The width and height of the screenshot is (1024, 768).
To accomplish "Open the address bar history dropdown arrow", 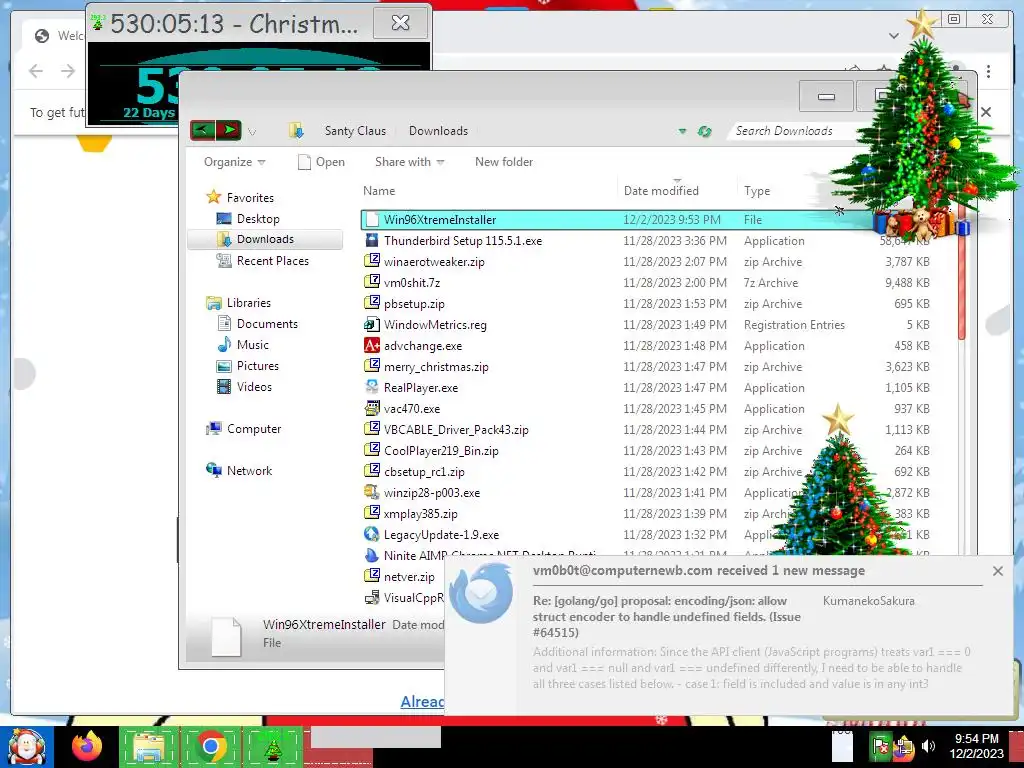I will [682, 131].
